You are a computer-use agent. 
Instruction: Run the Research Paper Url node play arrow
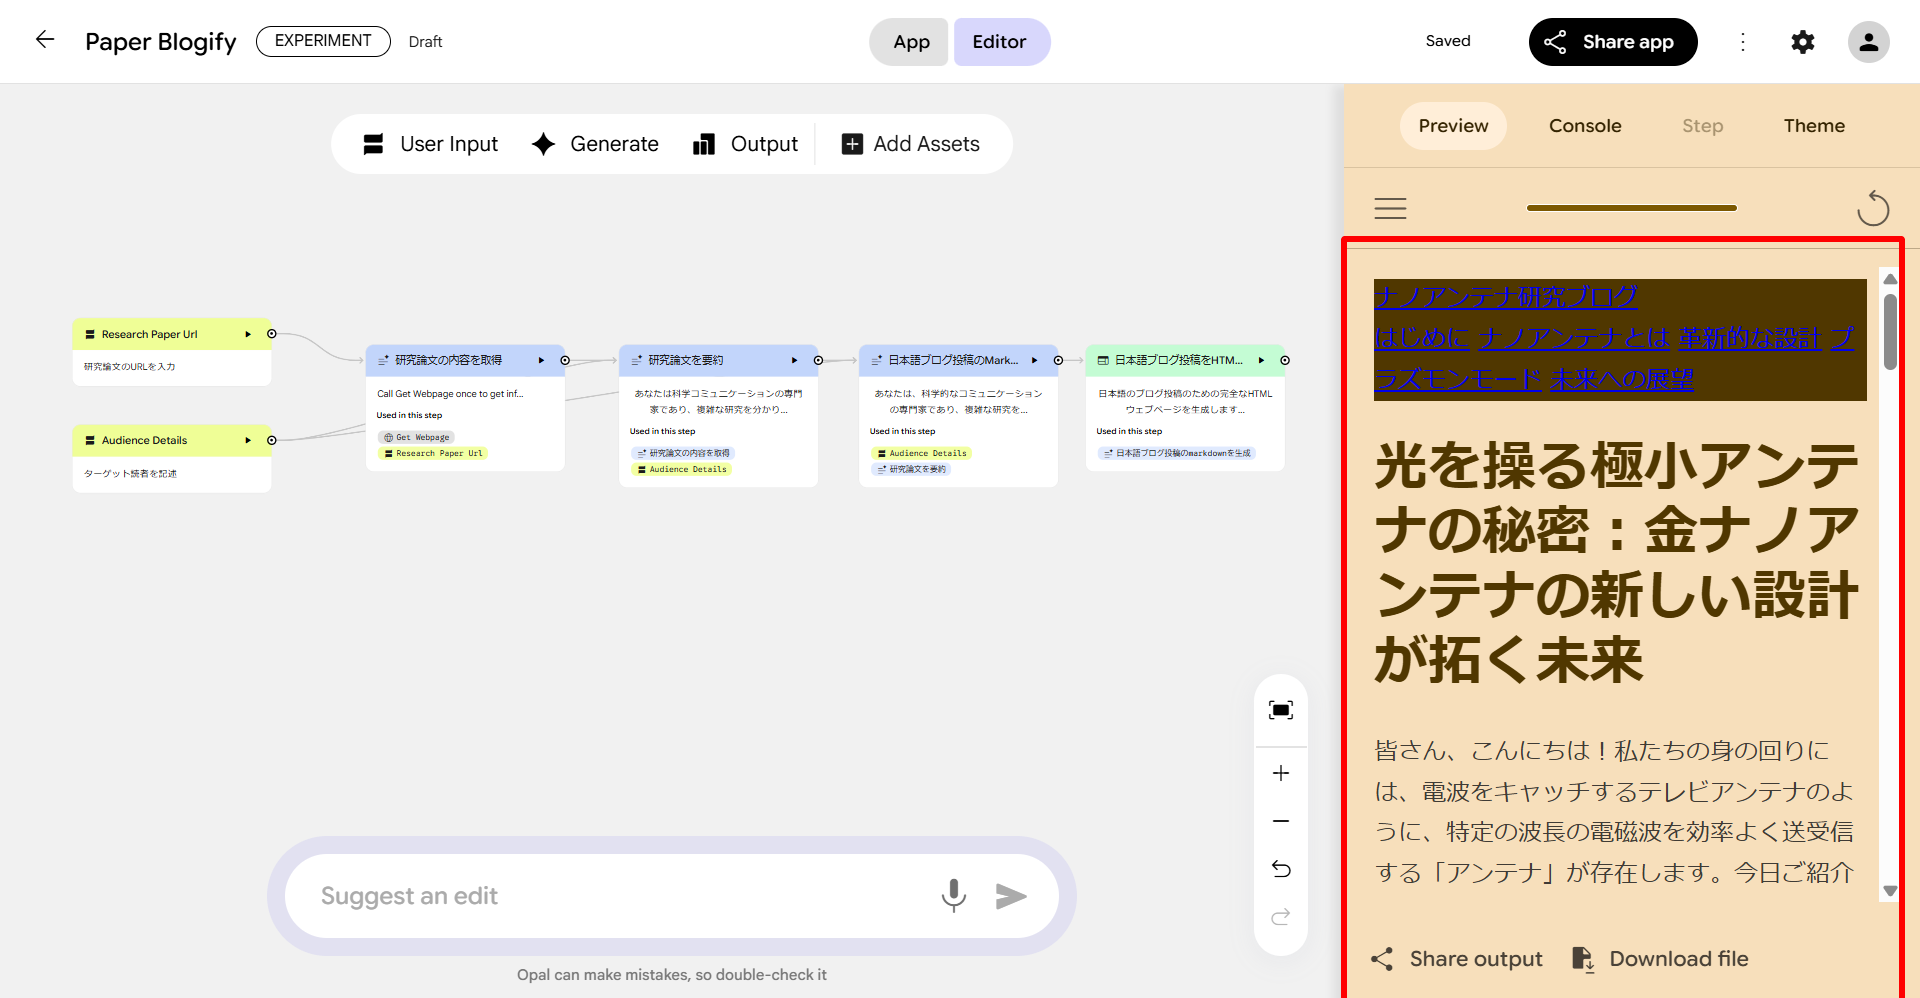point(248,334)
